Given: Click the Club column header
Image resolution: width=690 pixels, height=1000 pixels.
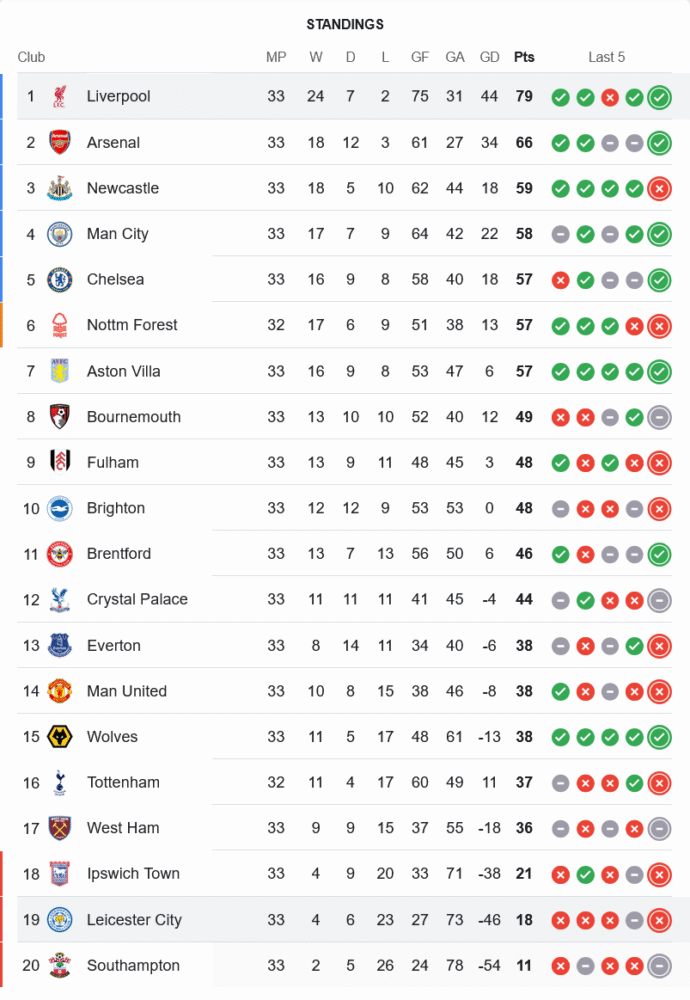Looking at the screenshot, I should click(31, 57).
